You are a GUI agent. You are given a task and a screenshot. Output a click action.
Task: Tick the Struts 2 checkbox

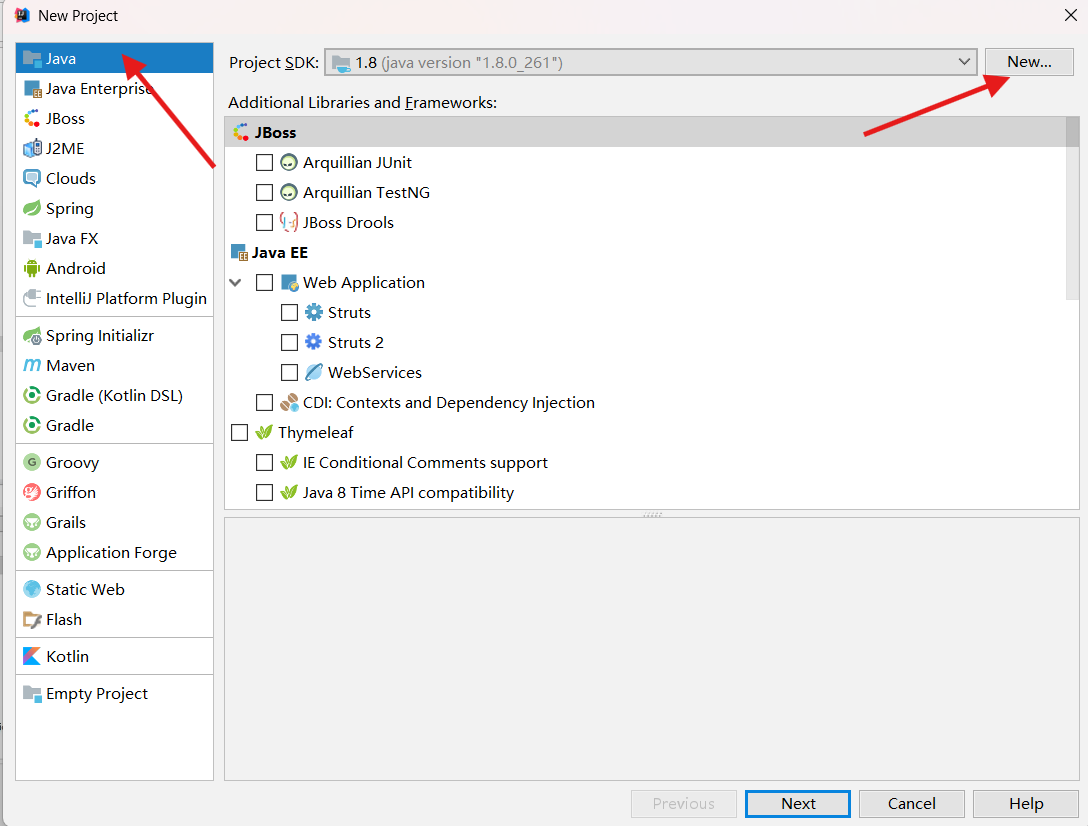(x=289, y=342)
